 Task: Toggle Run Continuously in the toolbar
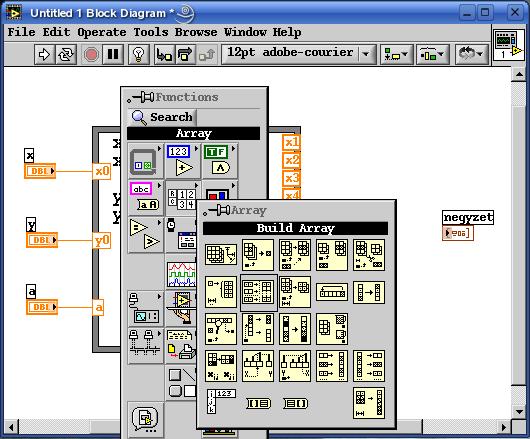[x=66, y=54]
